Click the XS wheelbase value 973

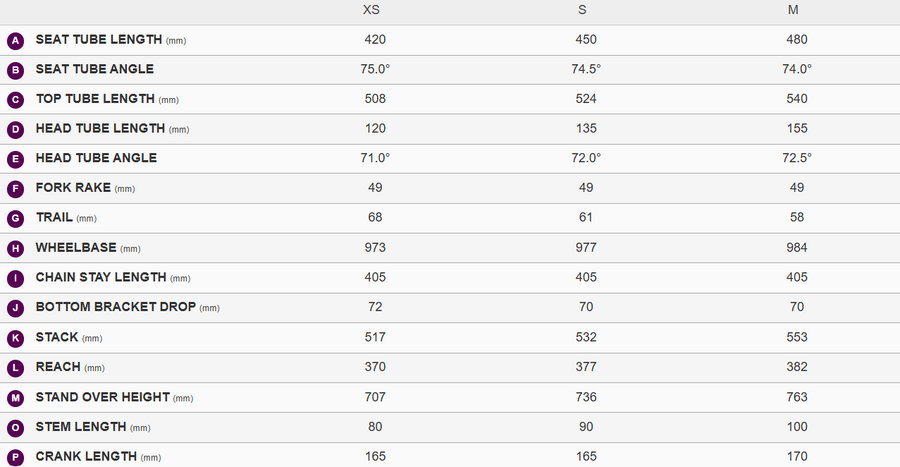click(375, 247)
